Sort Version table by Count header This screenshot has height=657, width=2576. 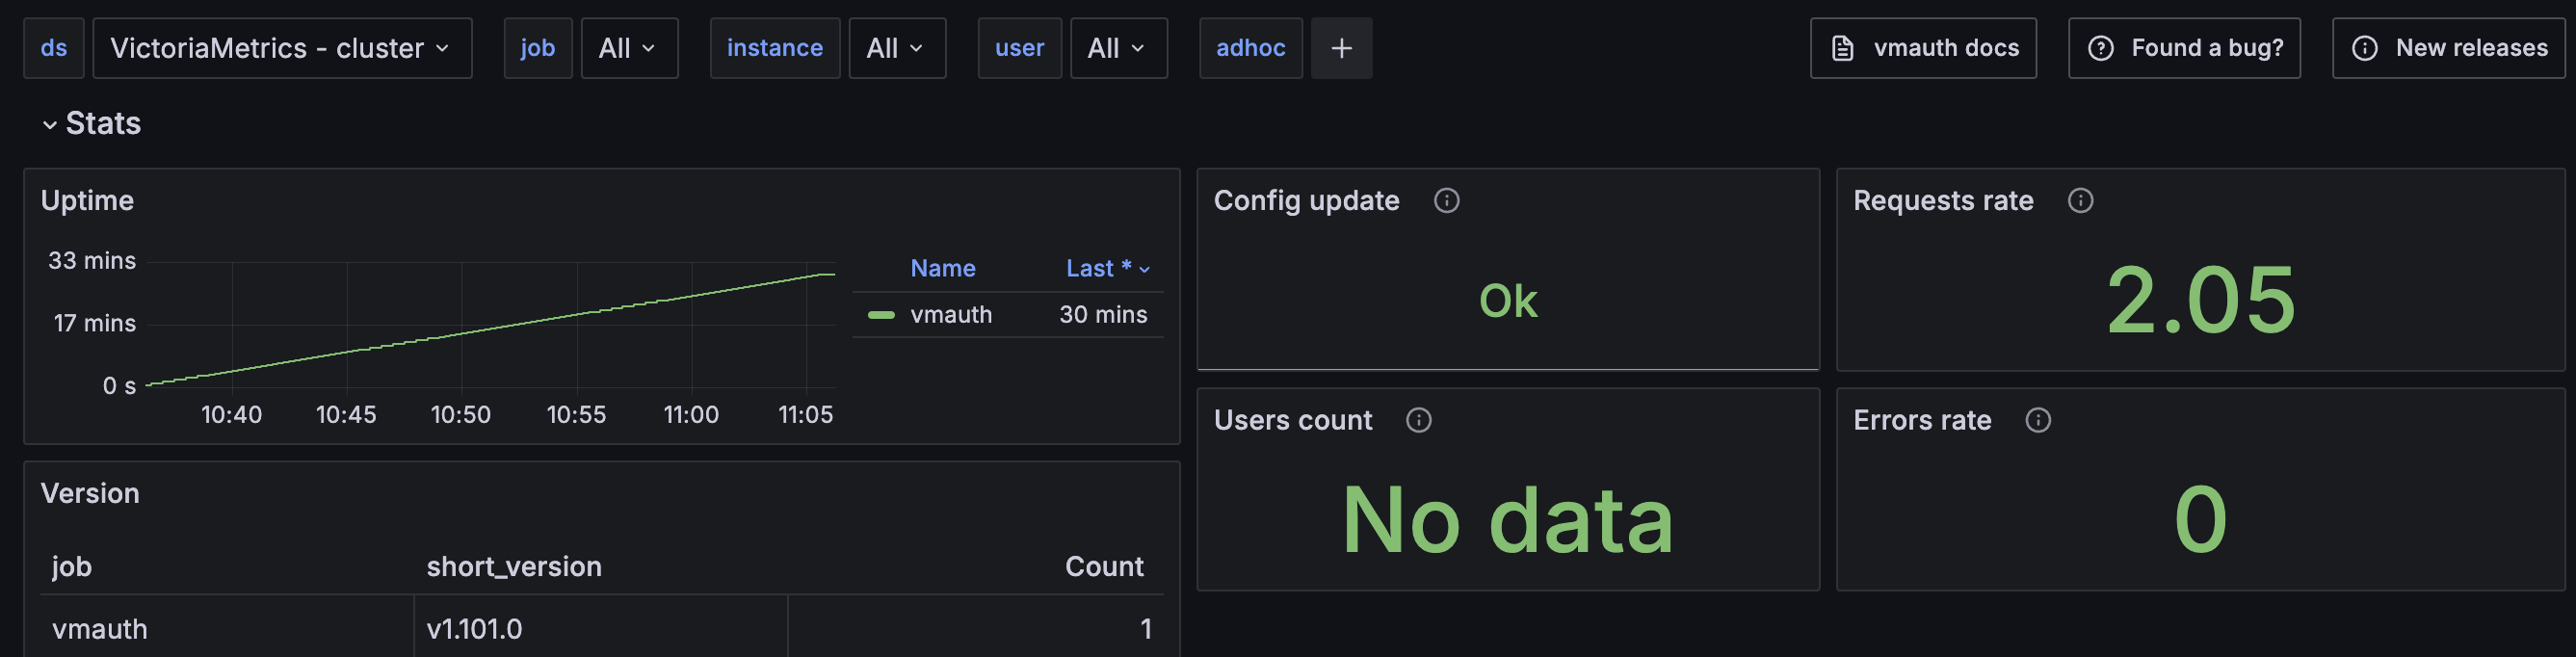pyautogui.click(x=1103, y=566)
